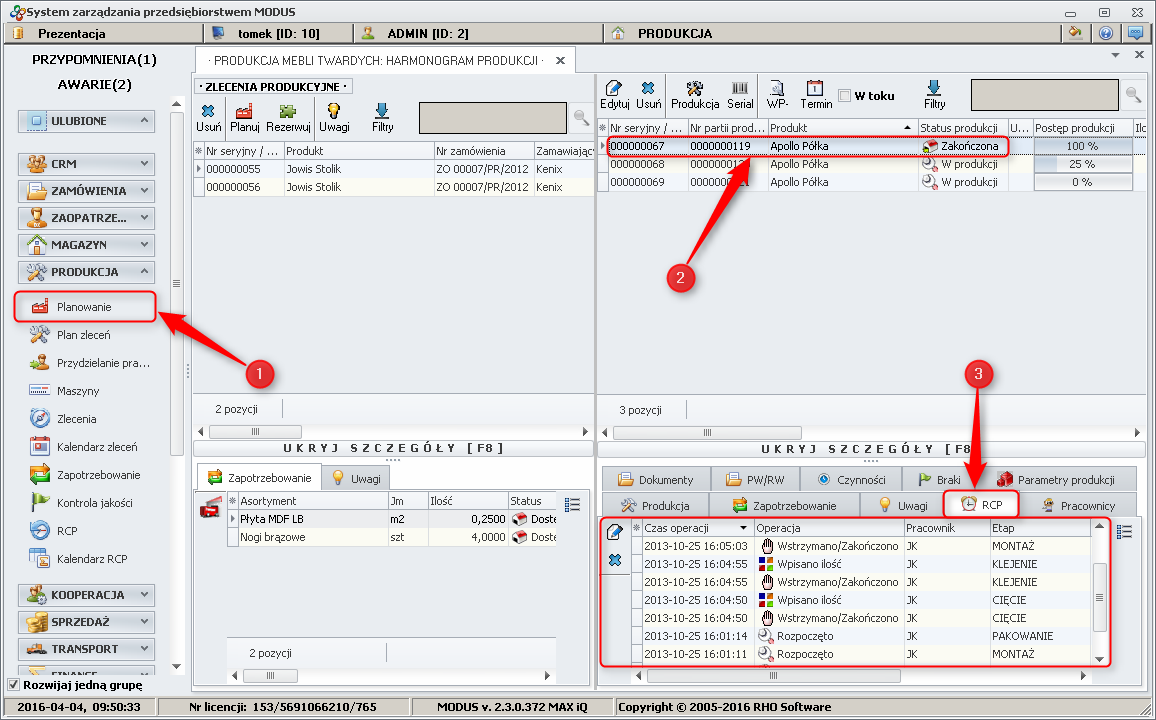Switch to the Braki tab
This screenshot has height=720, width=1156.
pos(939,480)
